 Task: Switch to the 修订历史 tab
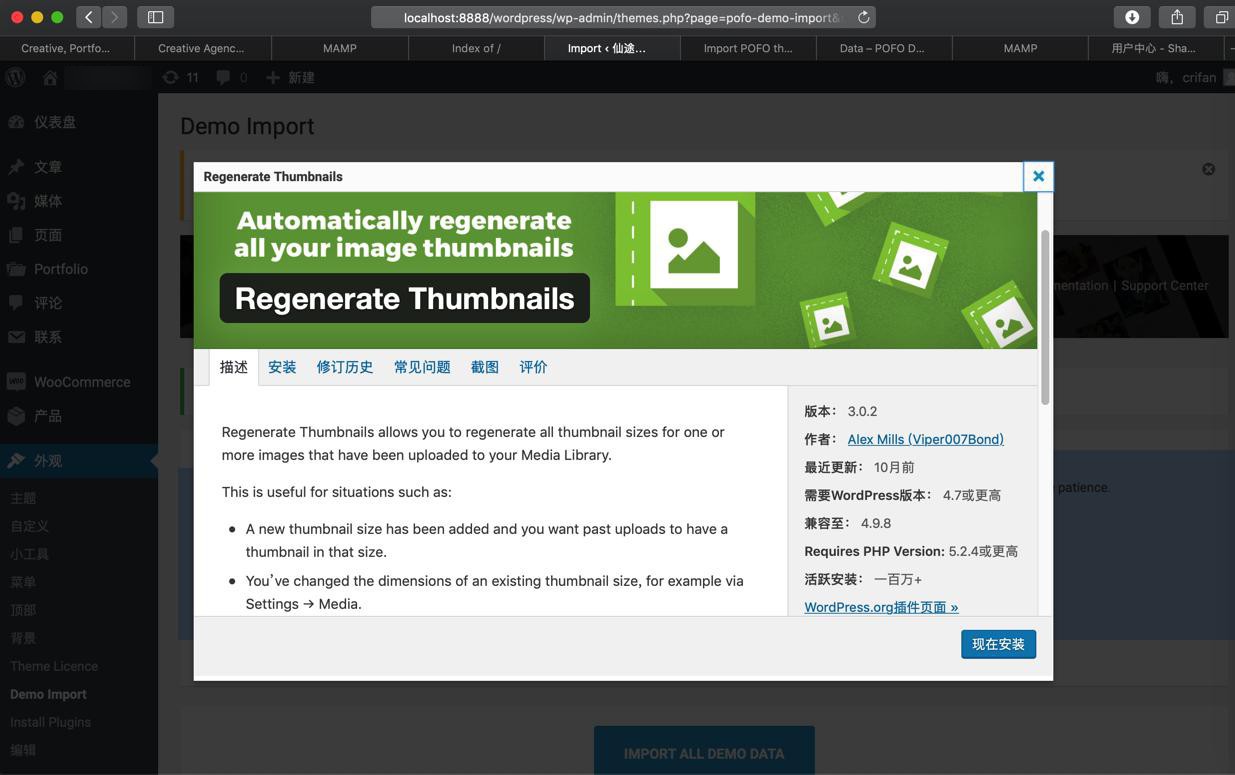click(x=345, y=367)
